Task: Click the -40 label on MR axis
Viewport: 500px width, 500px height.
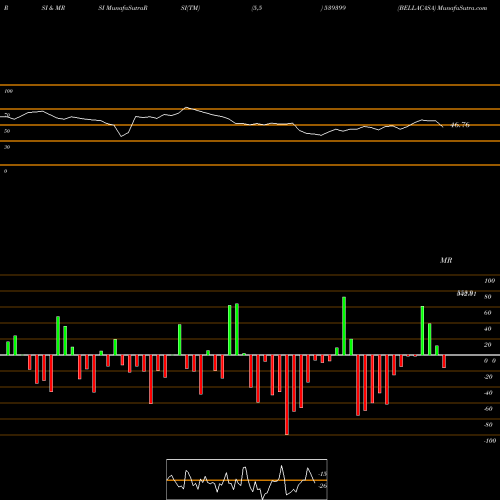Action: (489, 393)
